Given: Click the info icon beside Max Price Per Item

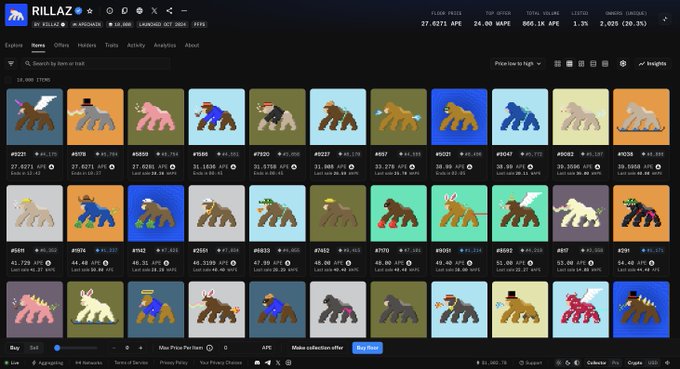Looking at the screenshot, I should [209, 348].
